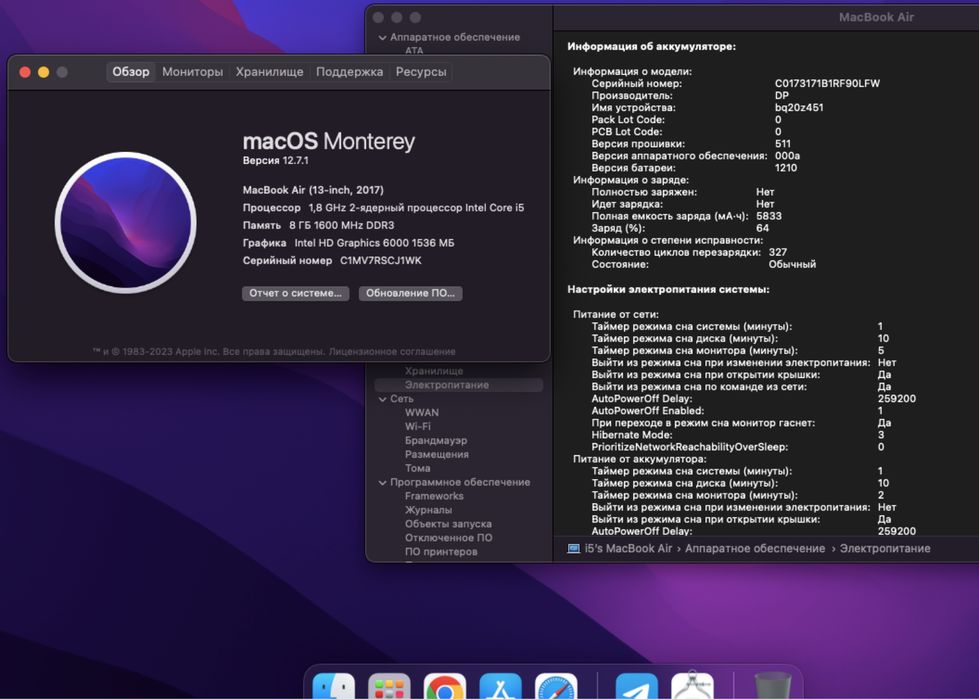Click Аппаратное обеспечение in the path bar

click(x=755, y=549)
